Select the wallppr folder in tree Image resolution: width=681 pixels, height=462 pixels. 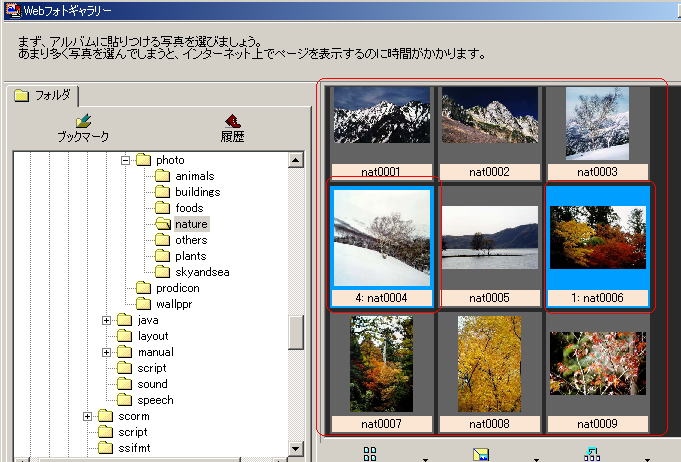[173, 304]
